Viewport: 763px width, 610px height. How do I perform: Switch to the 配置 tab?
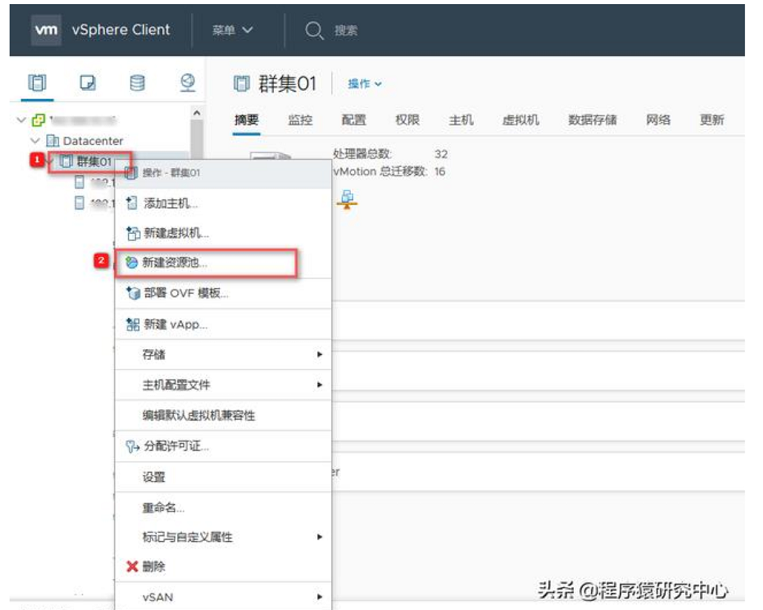354,120
